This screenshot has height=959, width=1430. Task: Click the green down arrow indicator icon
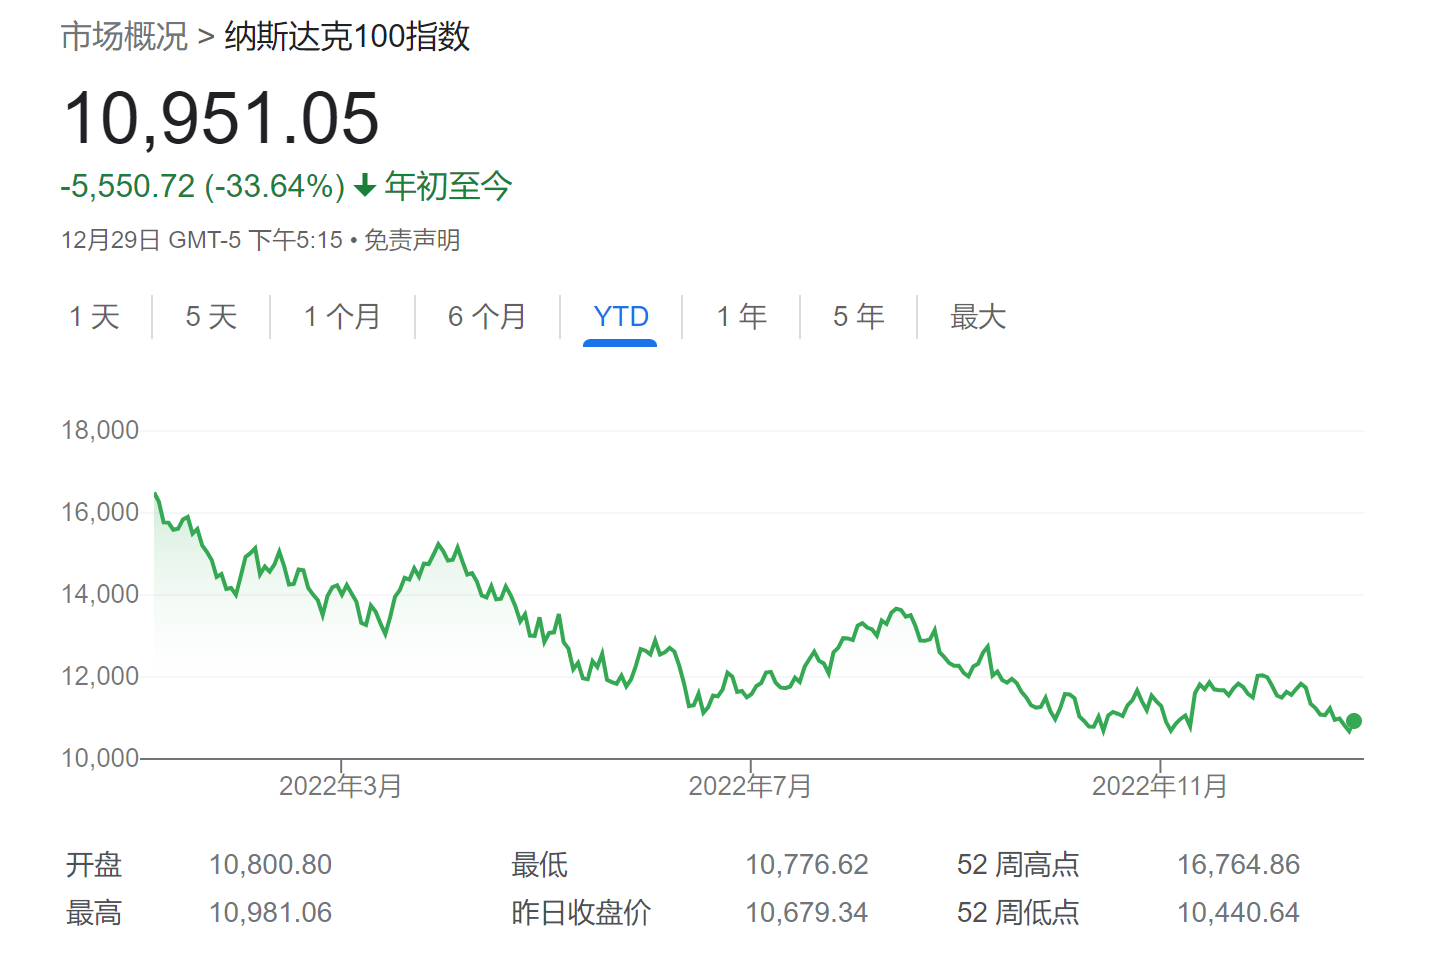pos(364,186)
